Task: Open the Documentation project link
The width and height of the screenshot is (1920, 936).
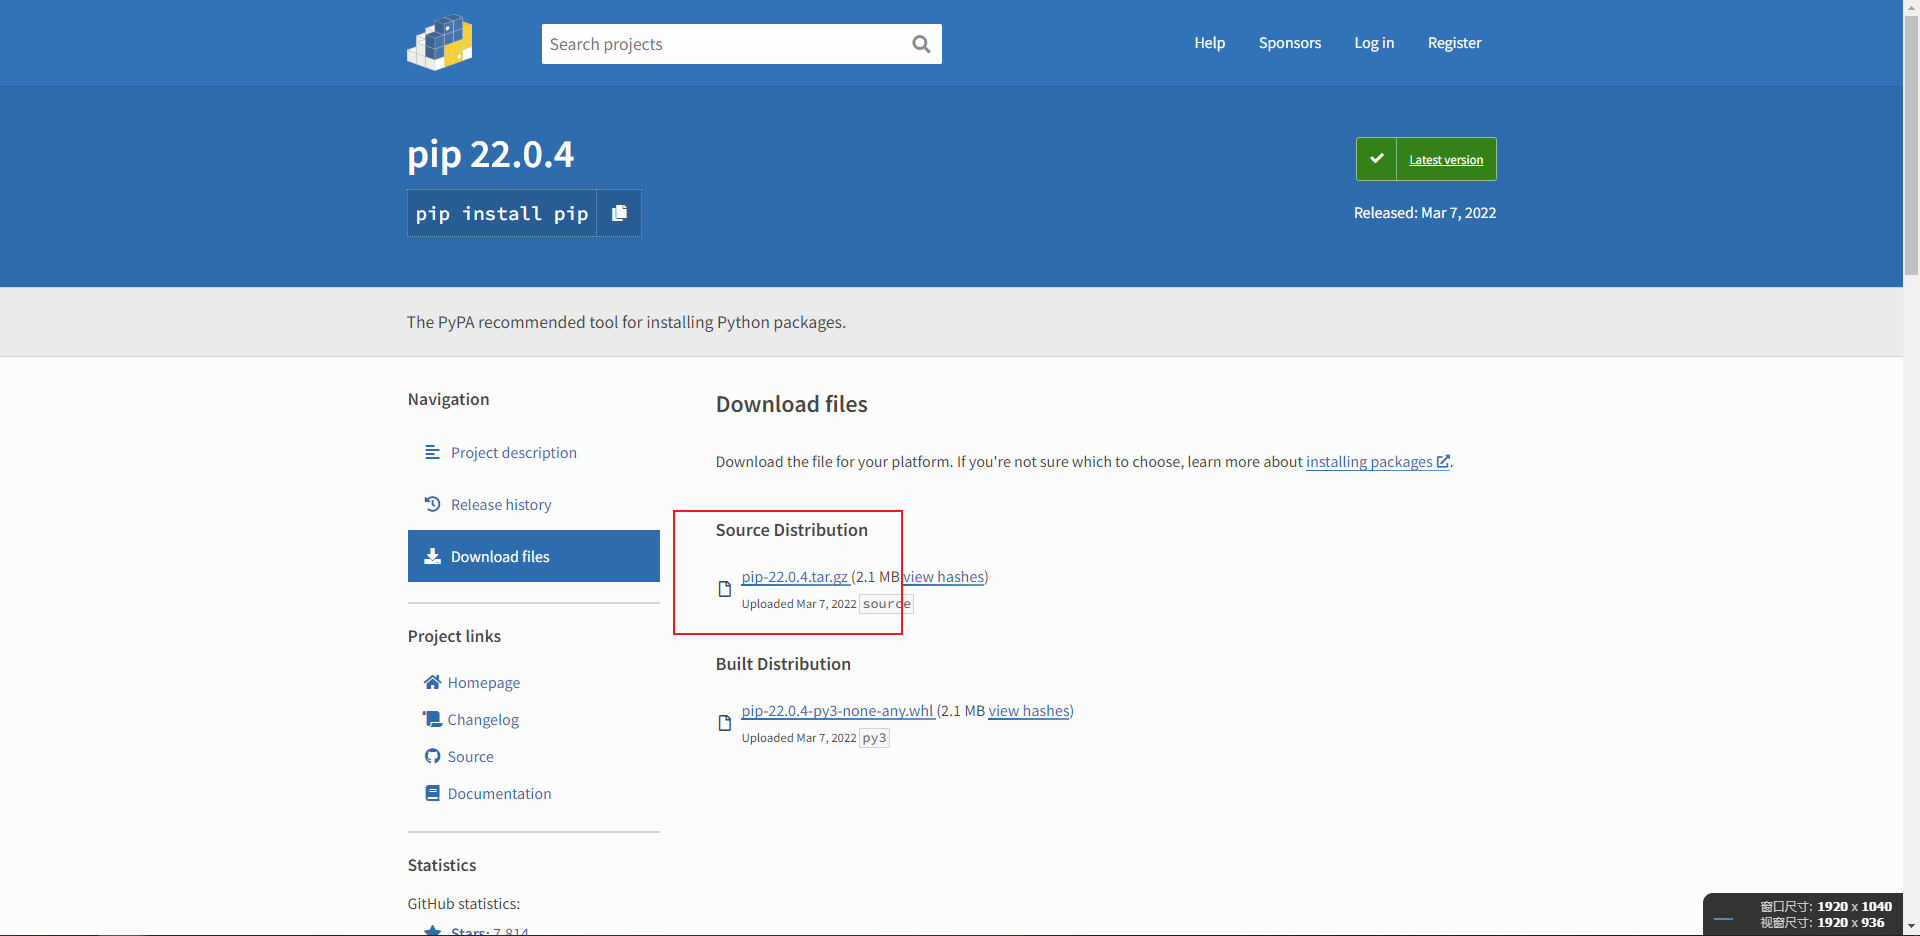Action: tap(500, 793)
